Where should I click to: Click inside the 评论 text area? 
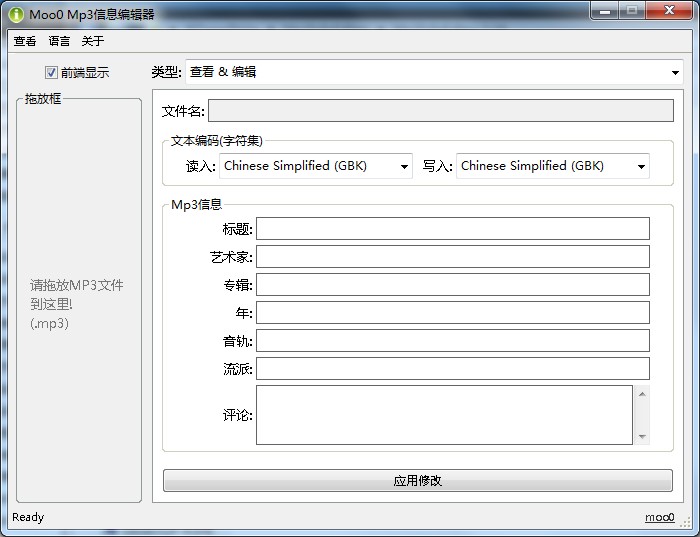coord(444,415)
